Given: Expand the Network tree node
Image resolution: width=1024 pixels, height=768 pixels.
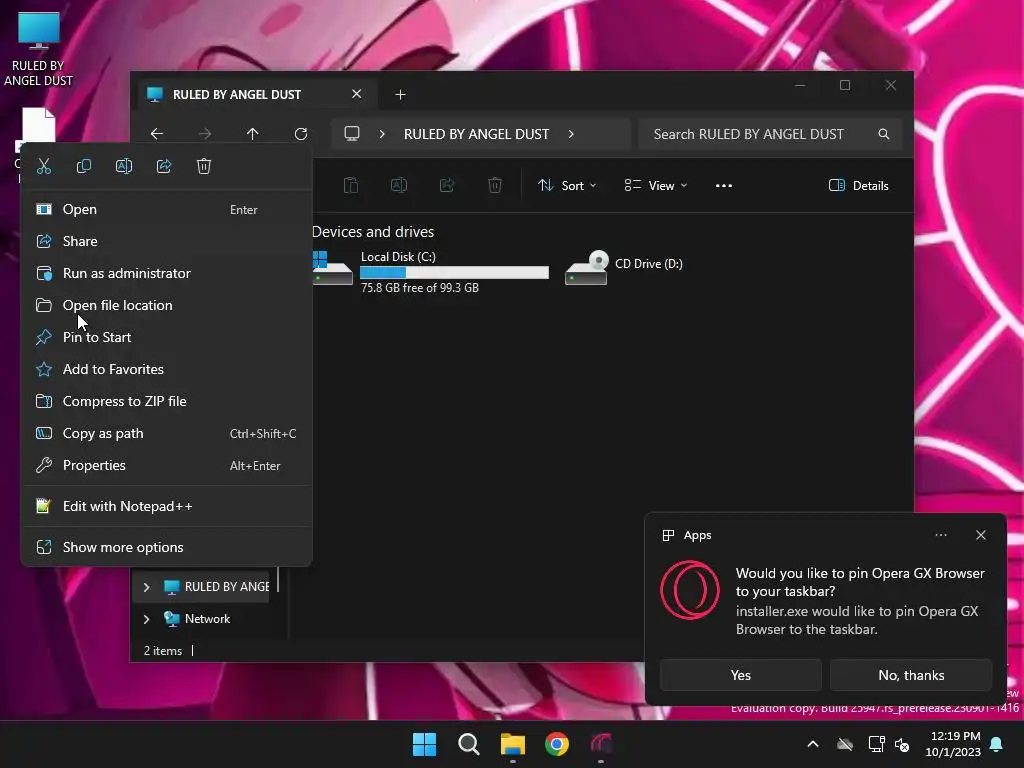Looking at the screenshot, I should pyautogui.click(x=146, y=619).
